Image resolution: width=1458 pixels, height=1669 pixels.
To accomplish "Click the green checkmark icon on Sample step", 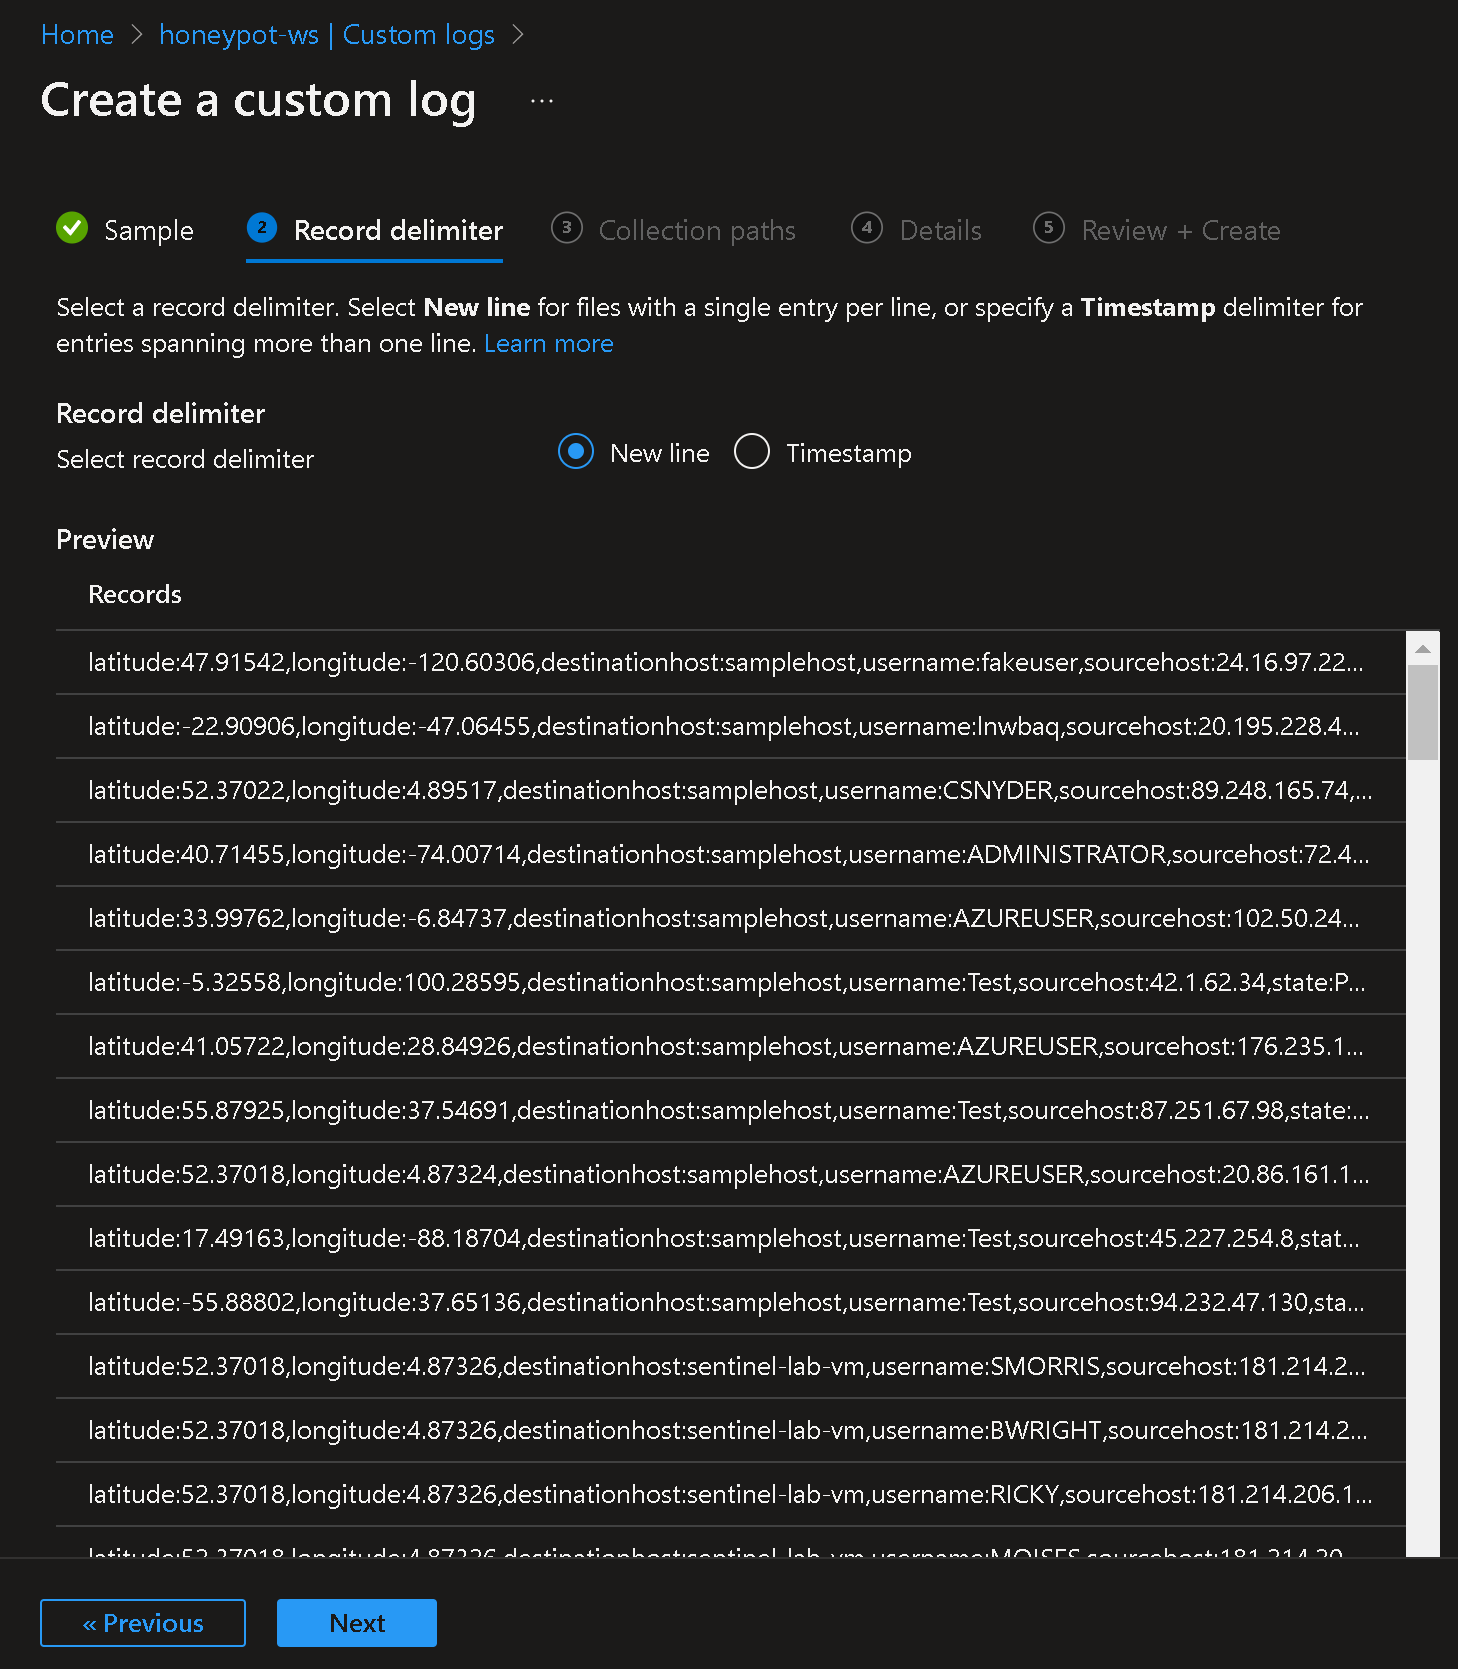I will click(x=71, y=229).
